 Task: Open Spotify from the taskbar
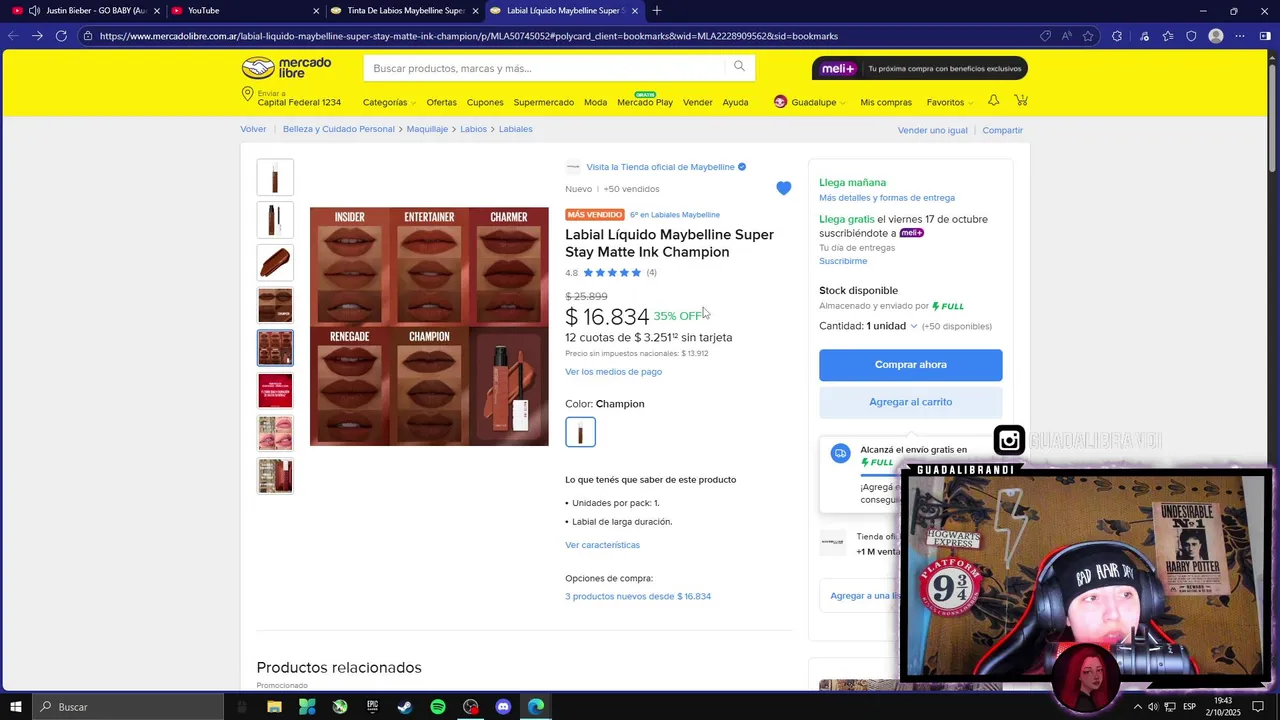pyautogui.click(x=438, y=707)
